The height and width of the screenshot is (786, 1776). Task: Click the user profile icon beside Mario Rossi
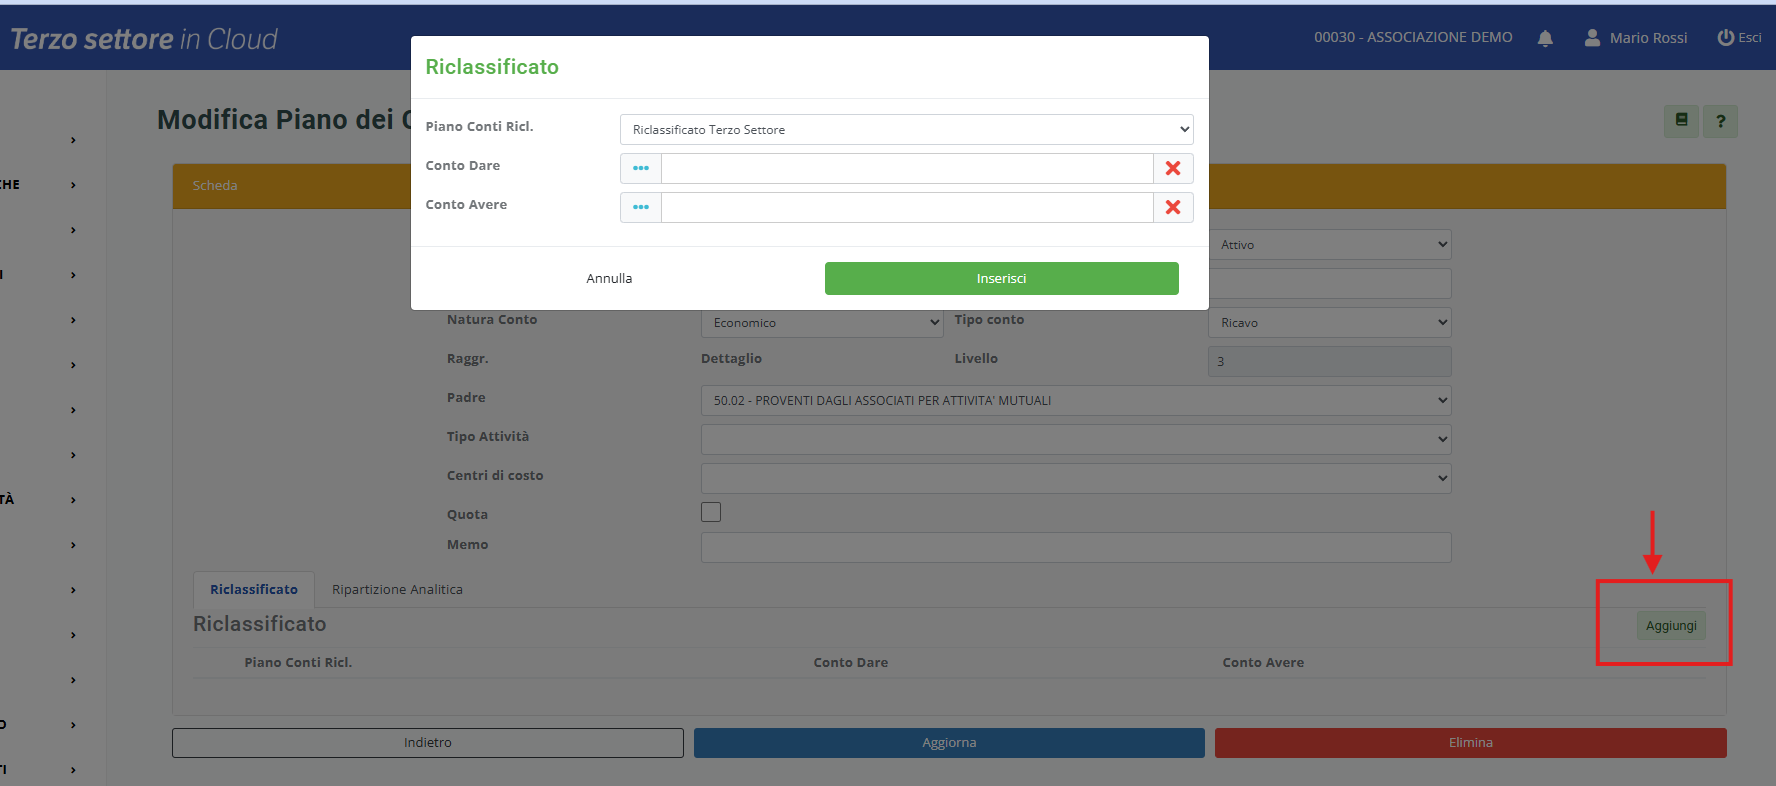click(1592, 38)
